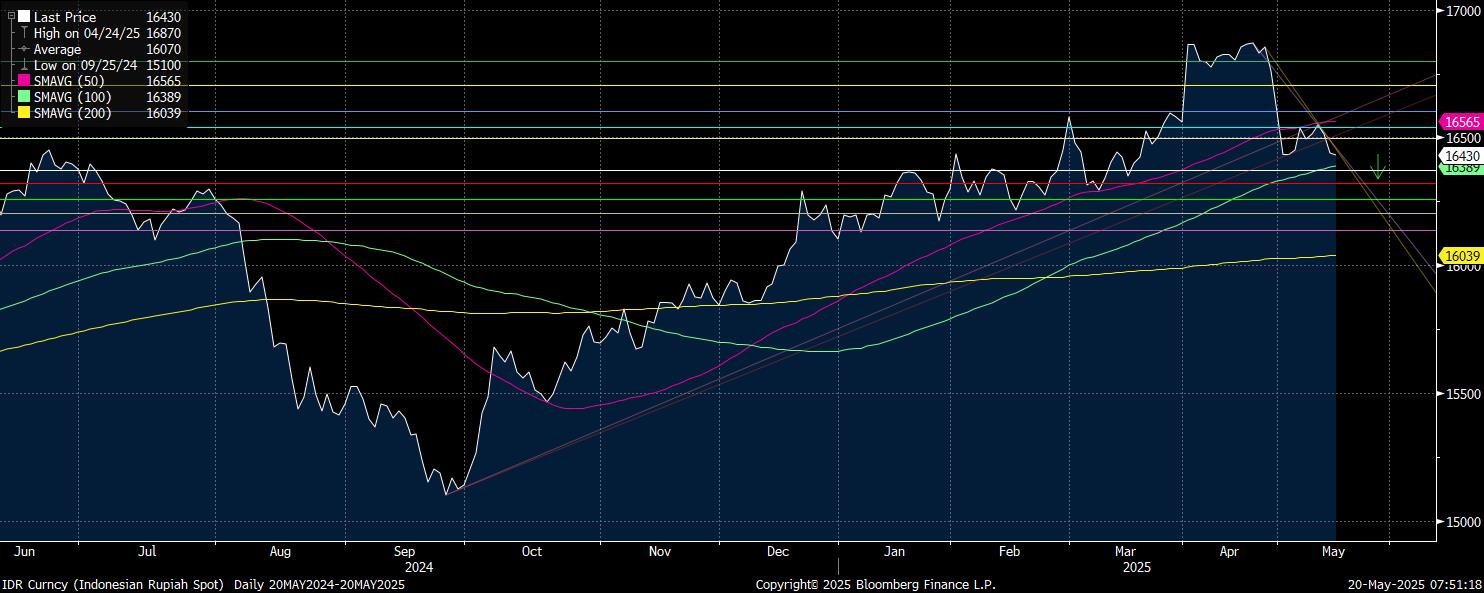1484x593 pixels.
Task: Select the Low marker icon in legend
Action: tap(24, 65)
